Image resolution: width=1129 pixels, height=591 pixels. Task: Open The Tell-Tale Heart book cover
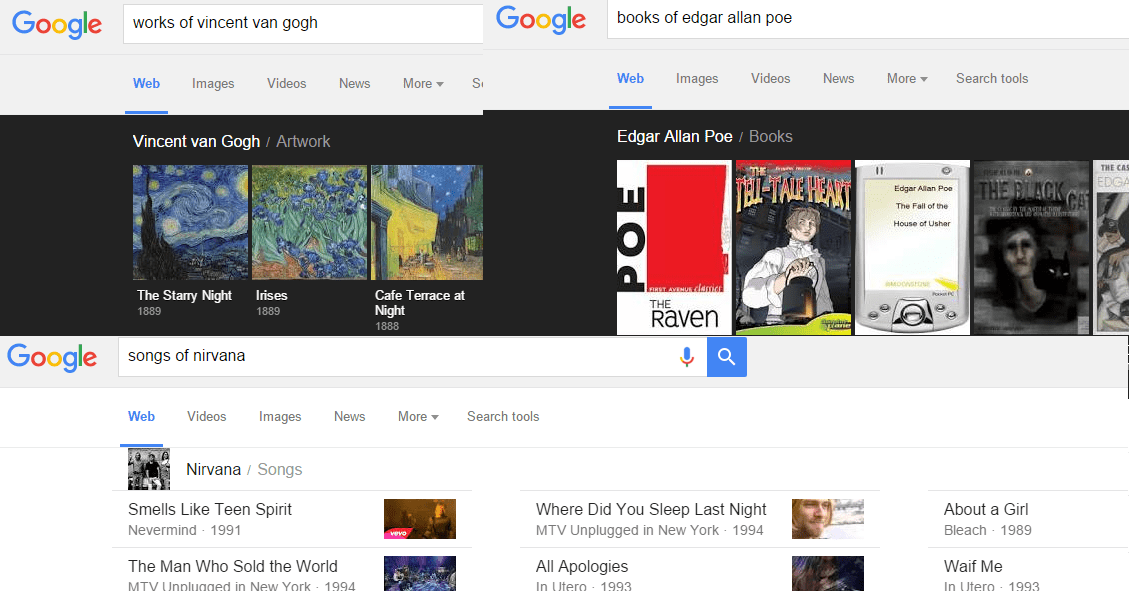tap(793, 248)
